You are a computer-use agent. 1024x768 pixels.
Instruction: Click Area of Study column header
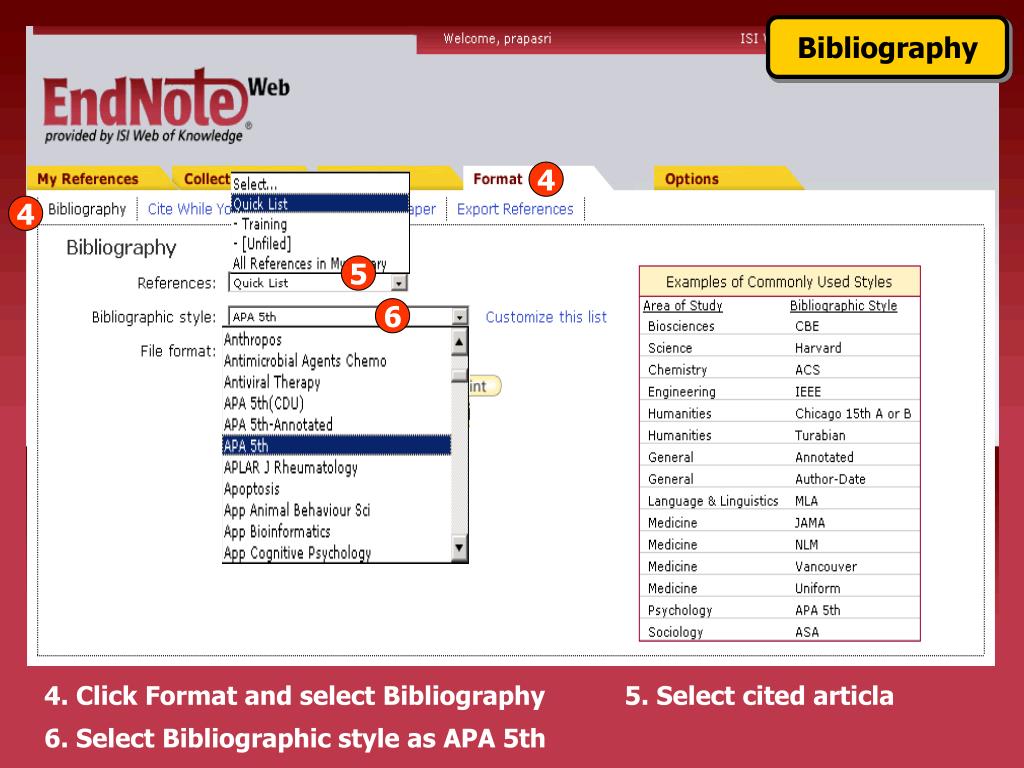pyautogui.click(x=682, y=305)
